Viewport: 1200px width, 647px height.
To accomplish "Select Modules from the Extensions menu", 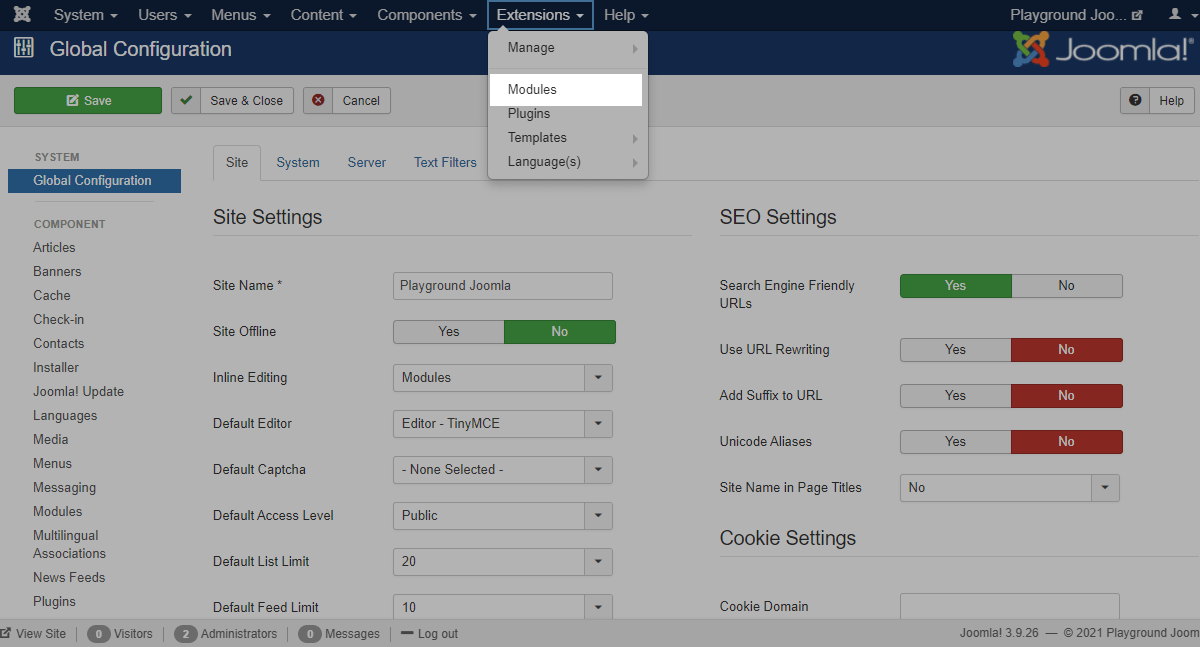I will [x=532, y=90].
